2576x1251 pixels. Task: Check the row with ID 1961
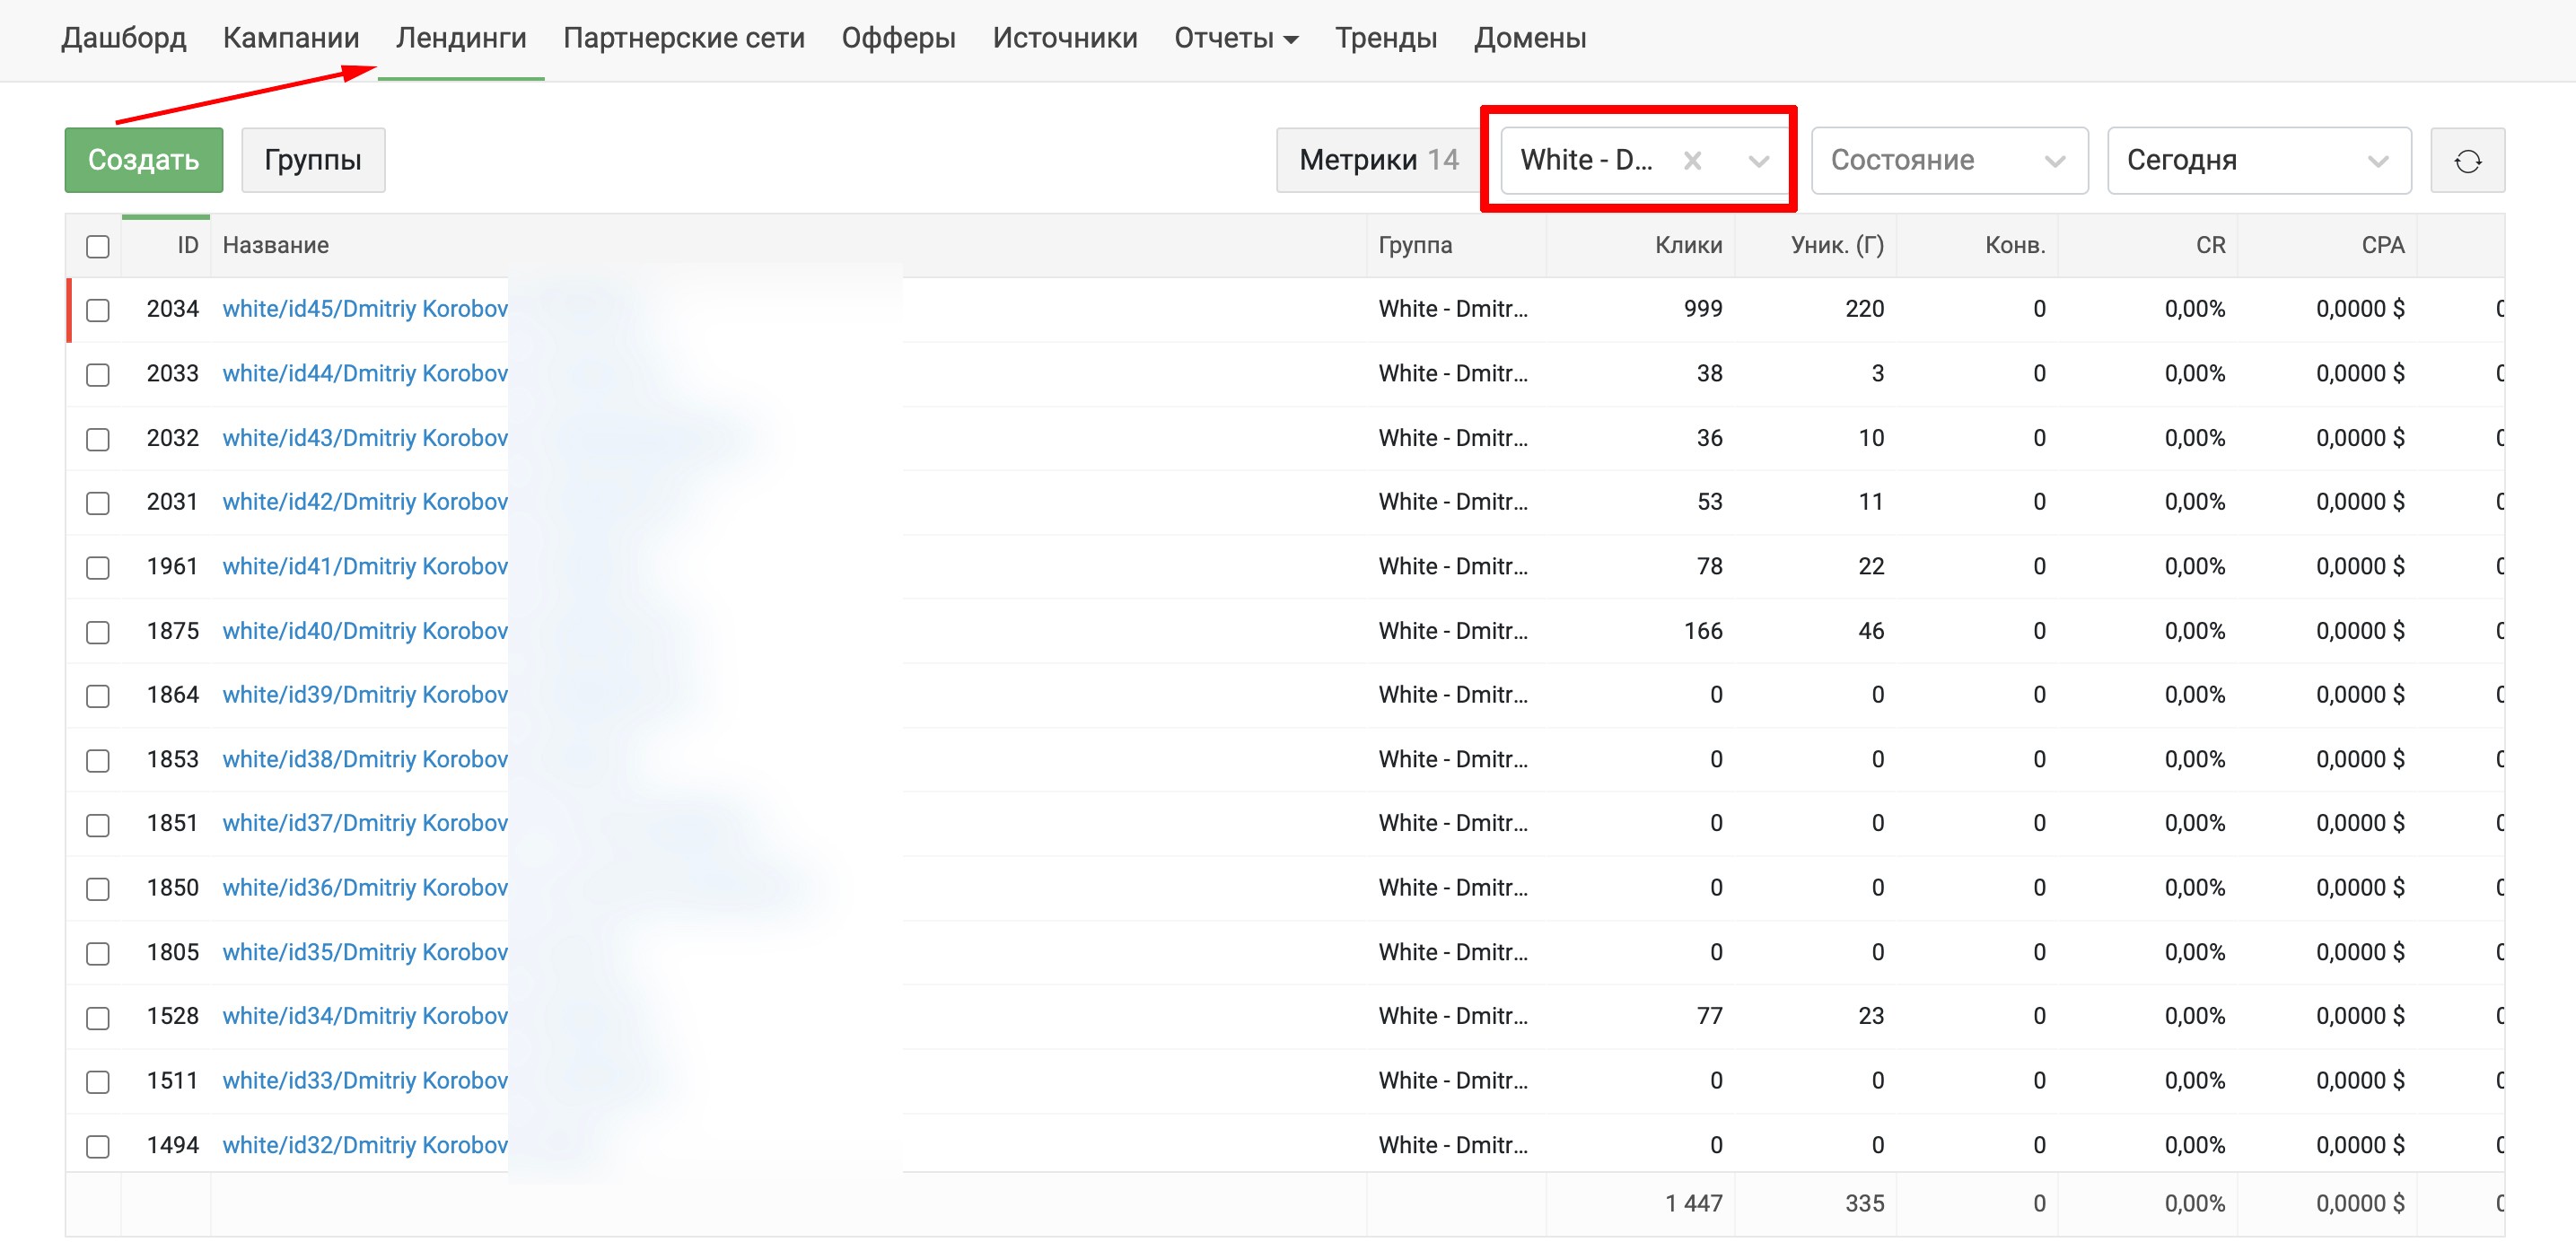tap(98, 567)
